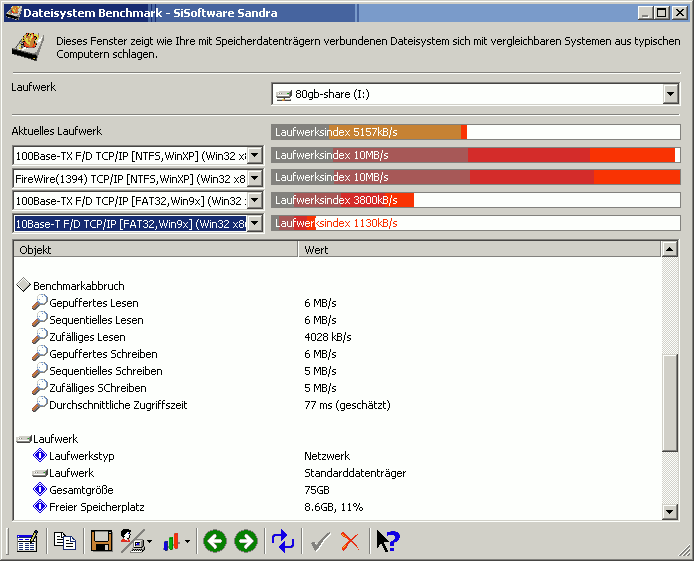Select the Gepuffertes Lesen row
The width and height of the screenshot is (694, 561).
(x=338, y=303)
